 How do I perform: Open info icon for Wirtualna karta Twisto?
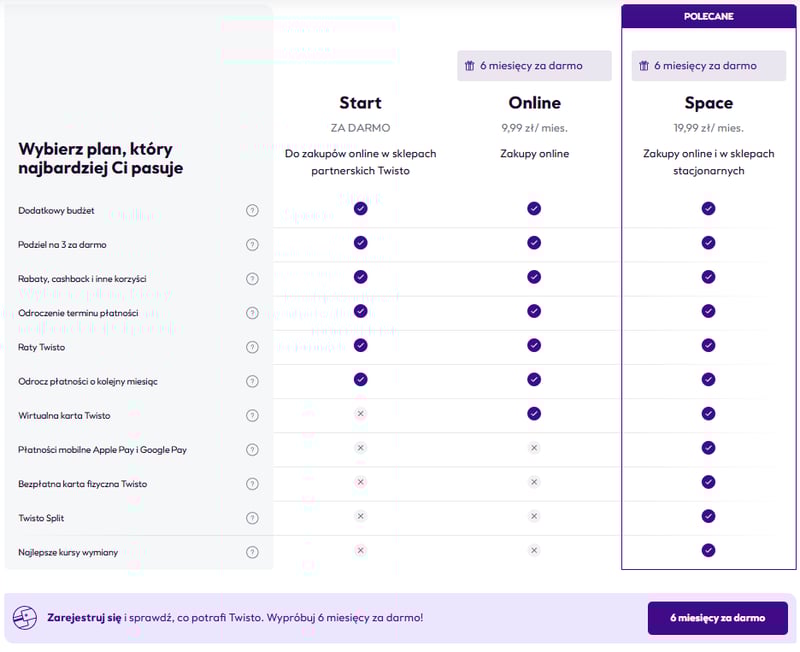click(x=252, y=415)
